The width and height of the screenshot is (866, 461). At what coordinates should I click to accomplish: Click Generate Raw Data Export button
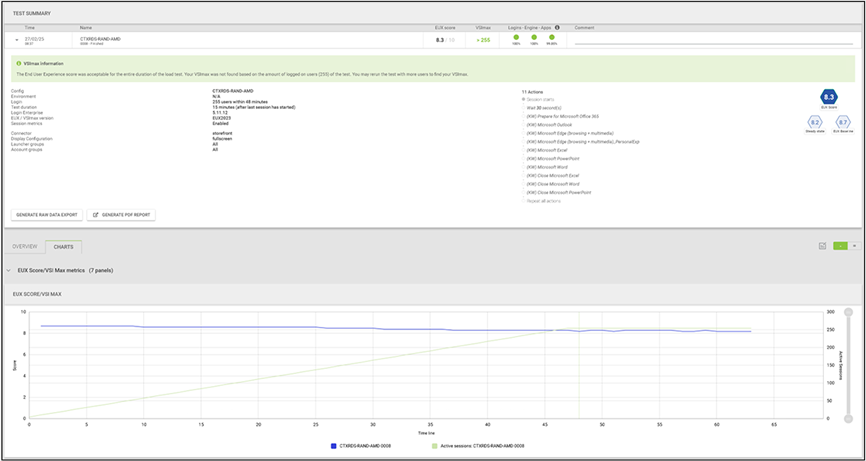coord(47,214)
